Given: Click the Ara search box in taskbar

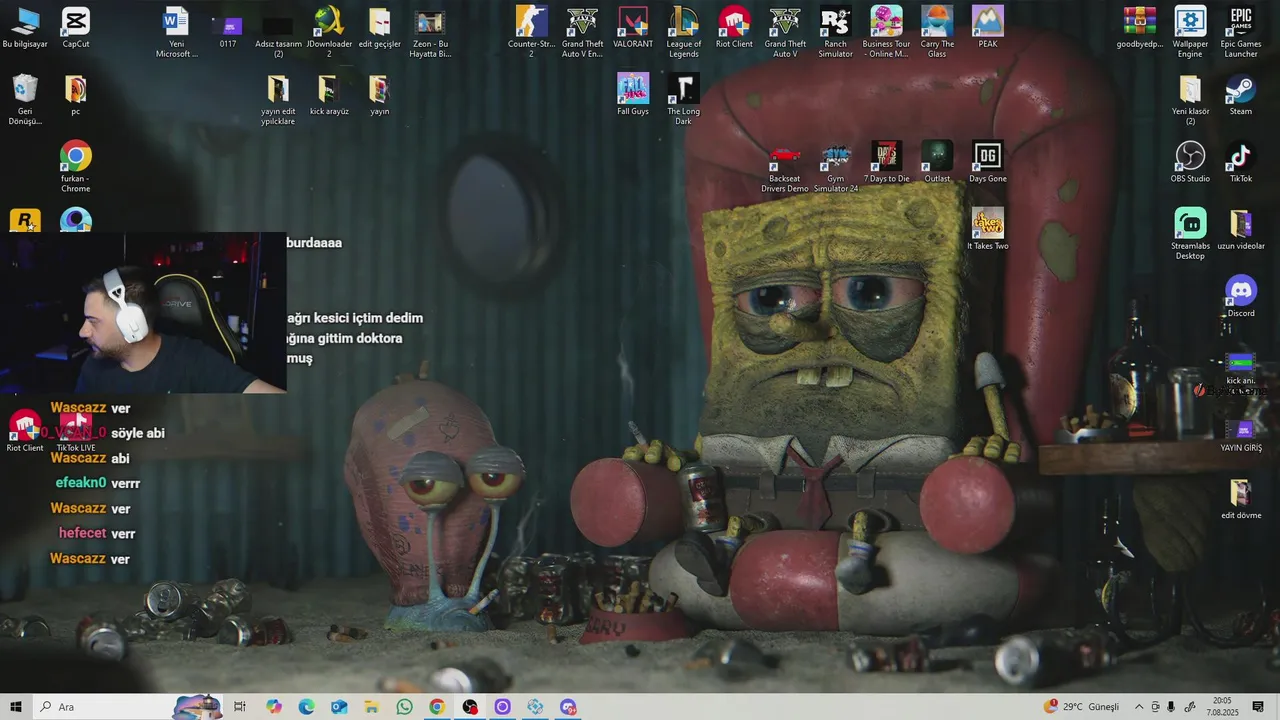Looking at the screenshot, I should pyautogui.click(x=130, y=707).
